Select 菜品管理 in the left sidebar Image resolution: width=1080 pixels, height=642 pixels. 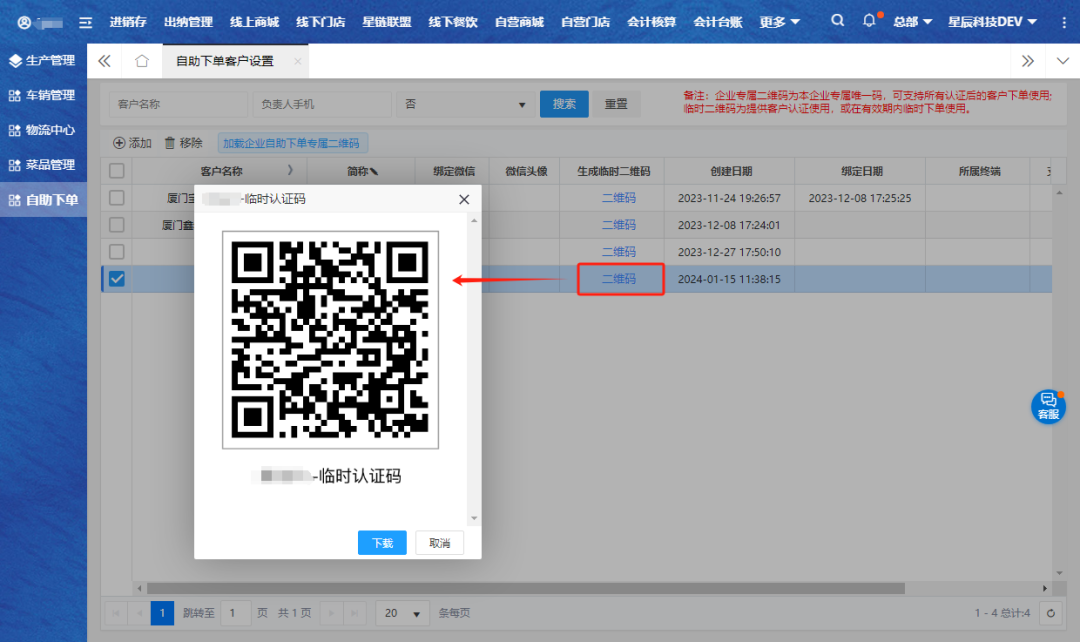tap(50, 165)
